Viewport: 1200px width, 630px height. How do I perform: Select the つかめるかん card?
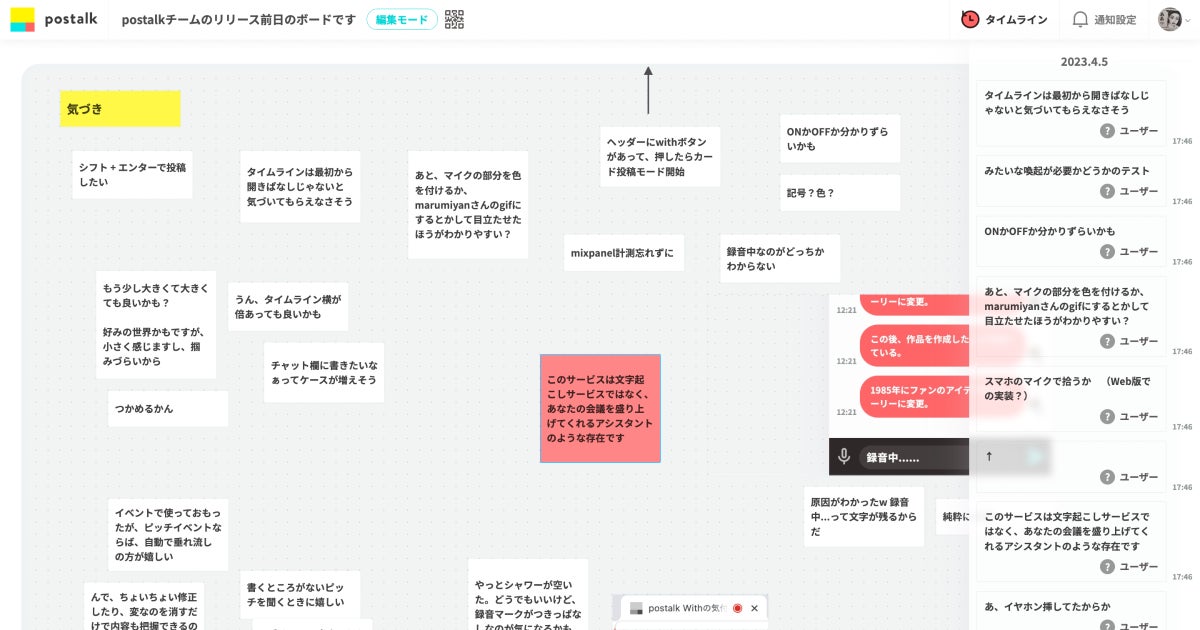(168, 408)
